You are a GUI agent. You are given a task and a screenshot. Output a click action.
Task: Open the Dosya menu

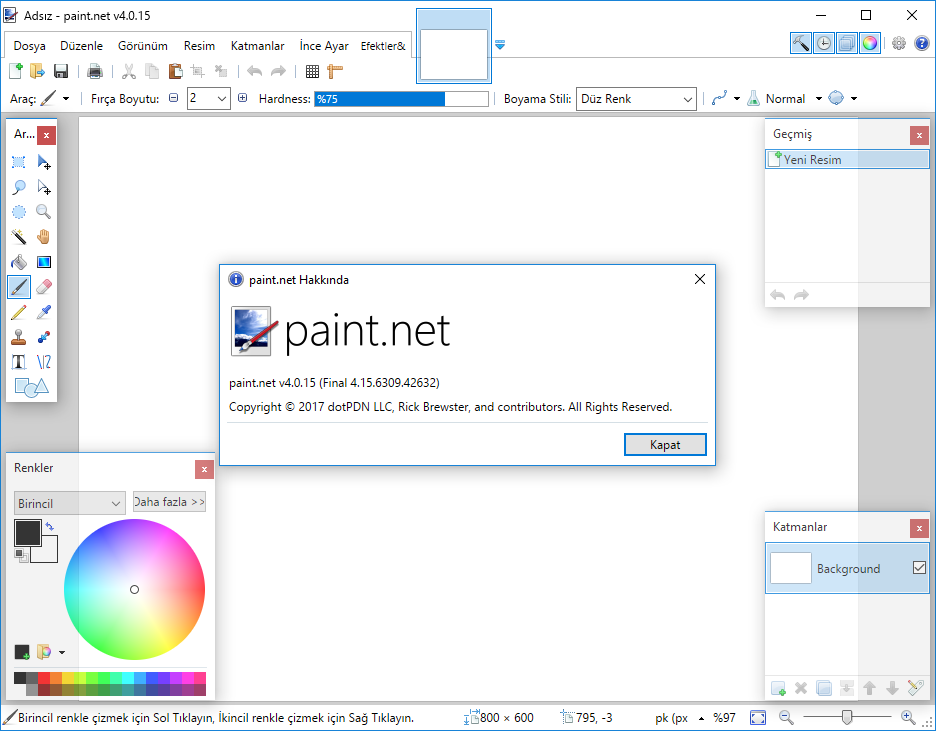[29, 46]
